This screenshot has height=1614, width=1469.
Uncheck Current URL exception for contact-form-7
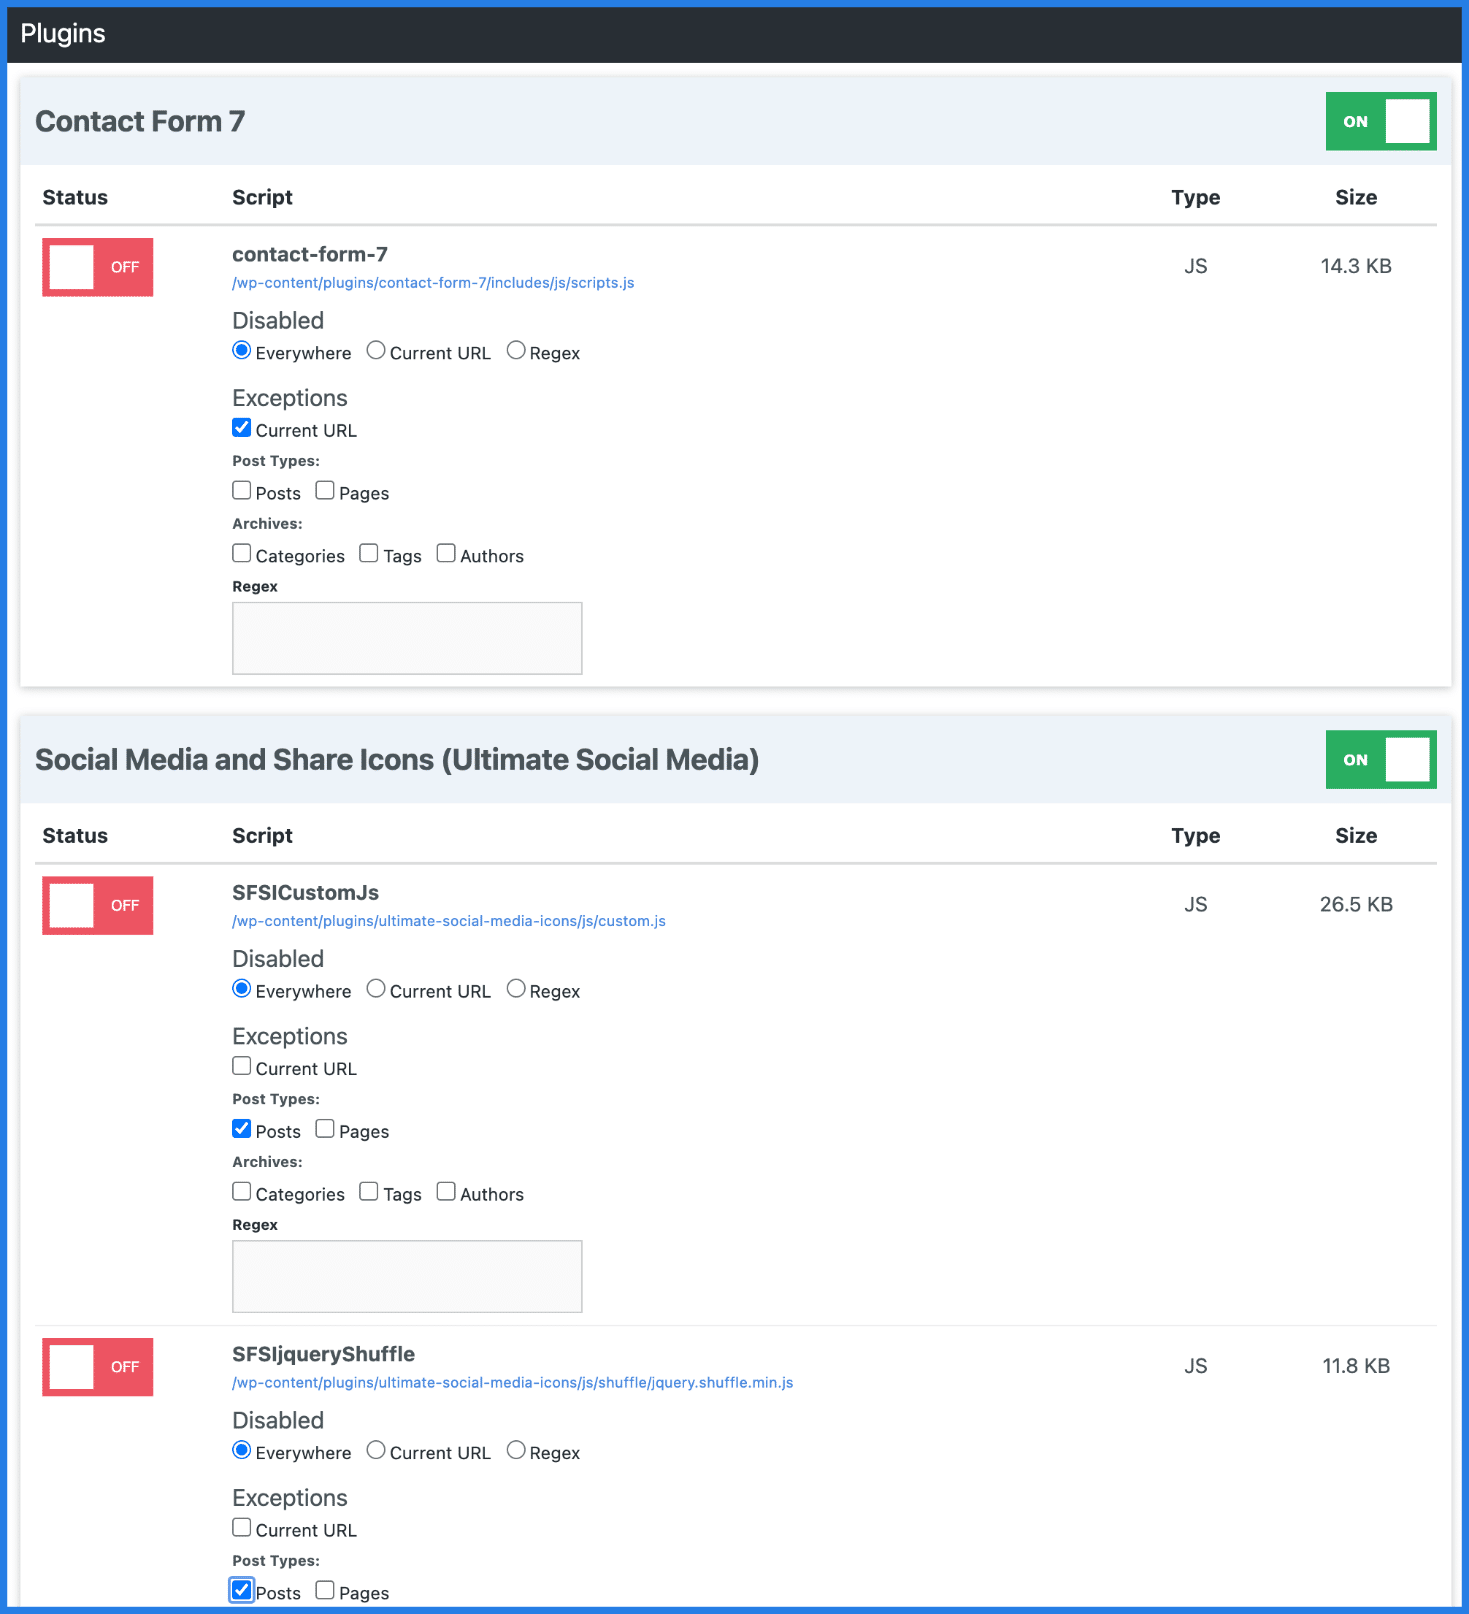(242, 428)
